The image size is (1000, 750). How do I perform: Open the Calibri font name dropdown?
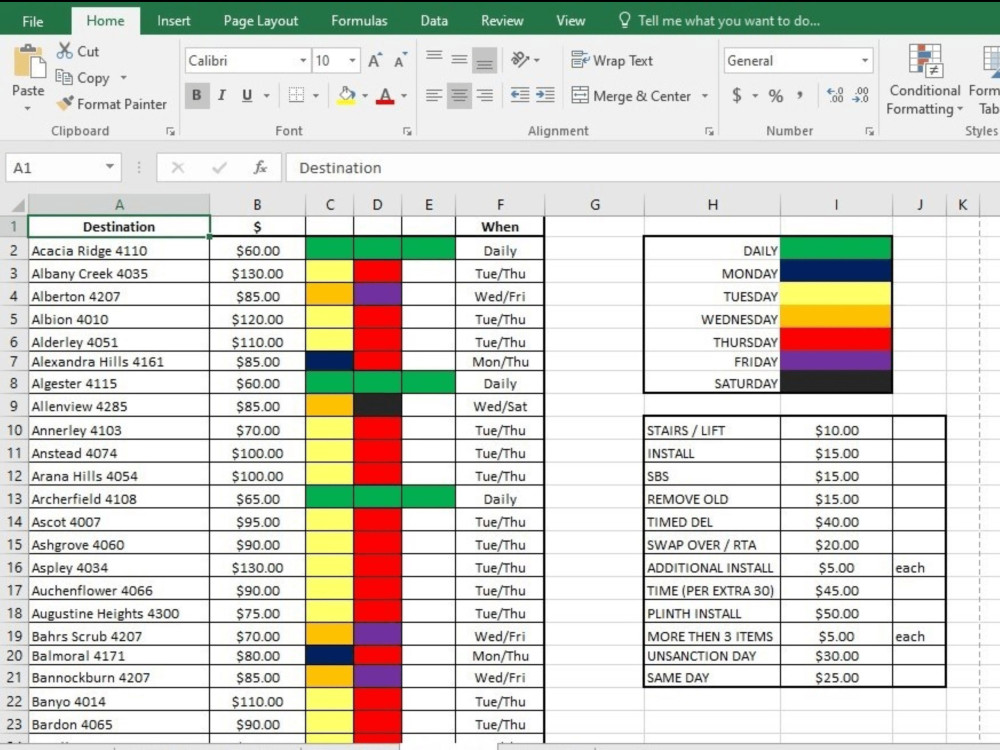point(303,61)
